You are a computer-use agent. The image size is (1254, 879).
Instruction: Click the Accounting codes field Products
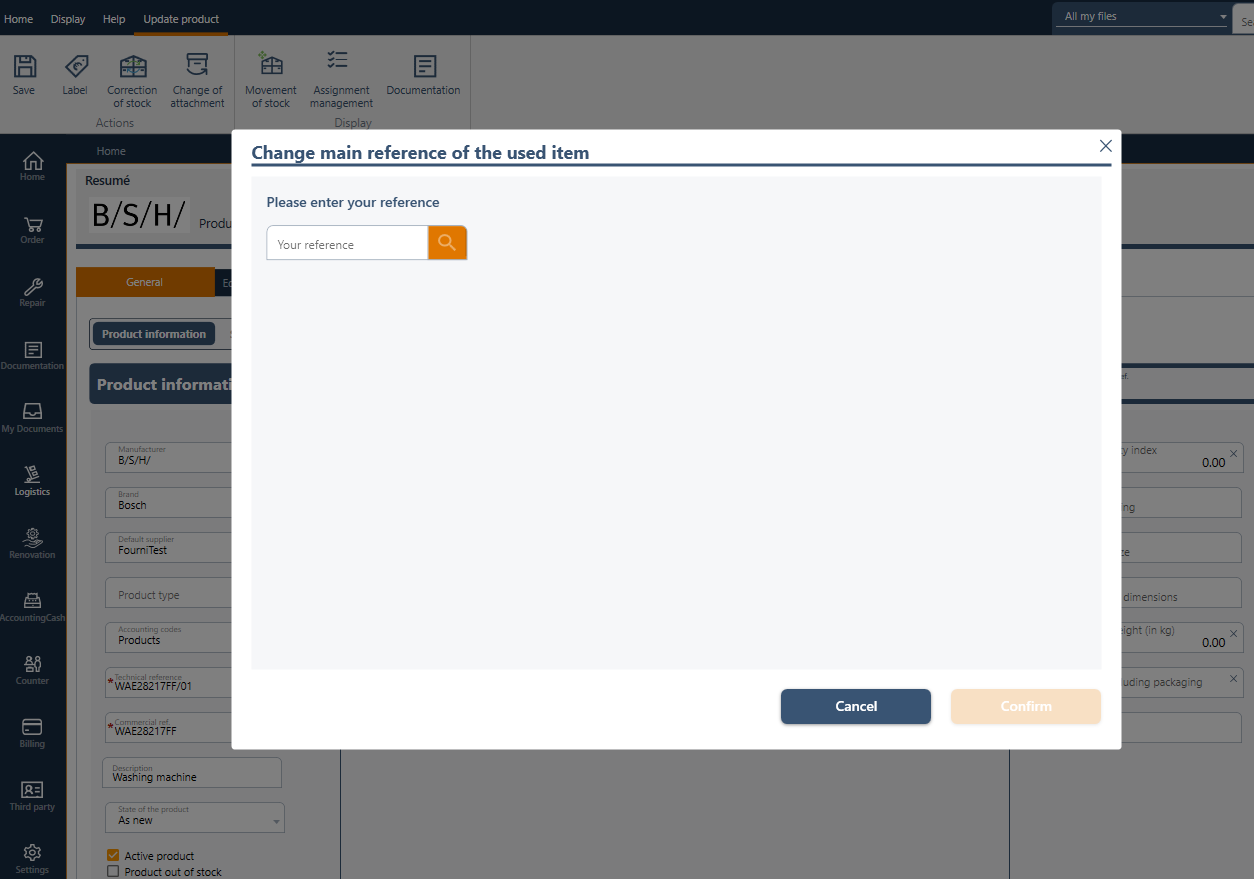[168, 636]
